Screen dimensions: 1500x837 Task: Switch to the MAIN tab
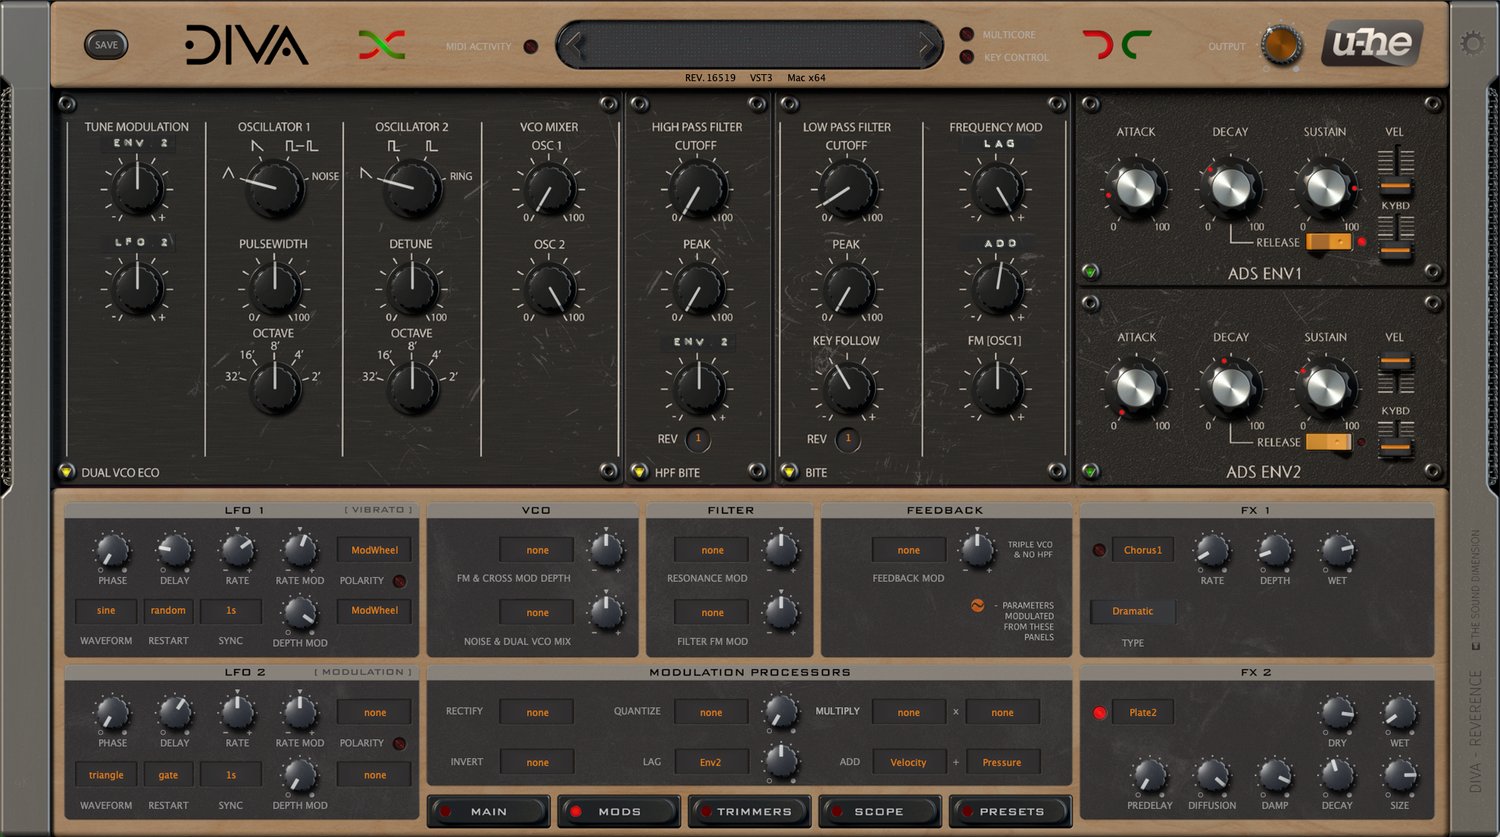(489, 811)
